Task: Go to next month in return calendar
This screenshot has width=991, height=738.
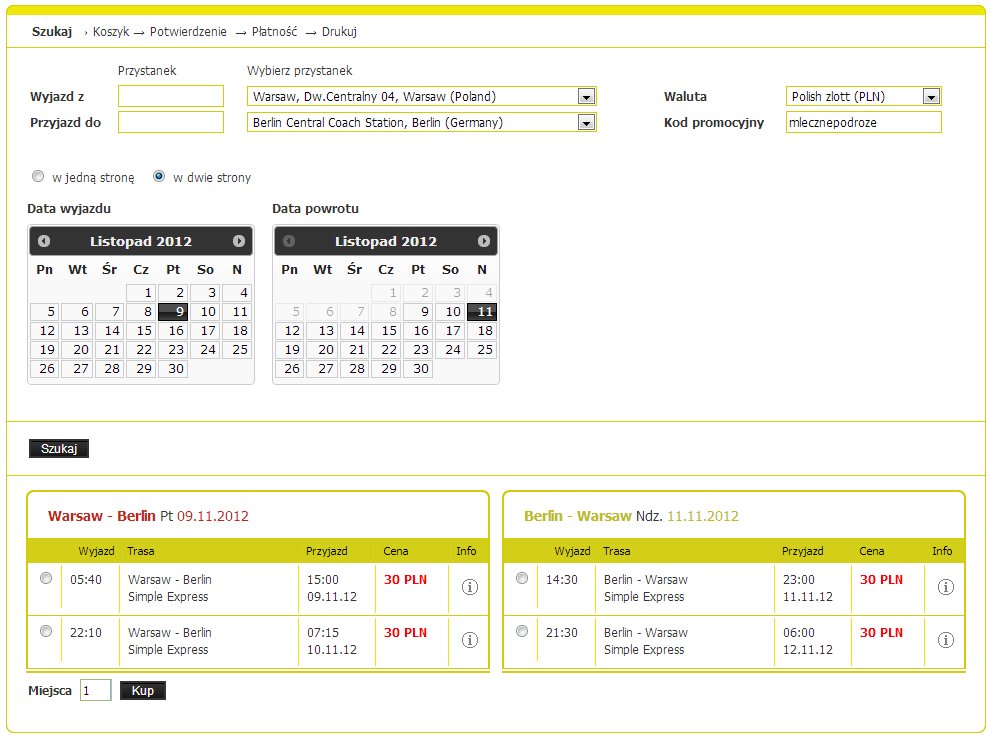Action: pos(484,241)
